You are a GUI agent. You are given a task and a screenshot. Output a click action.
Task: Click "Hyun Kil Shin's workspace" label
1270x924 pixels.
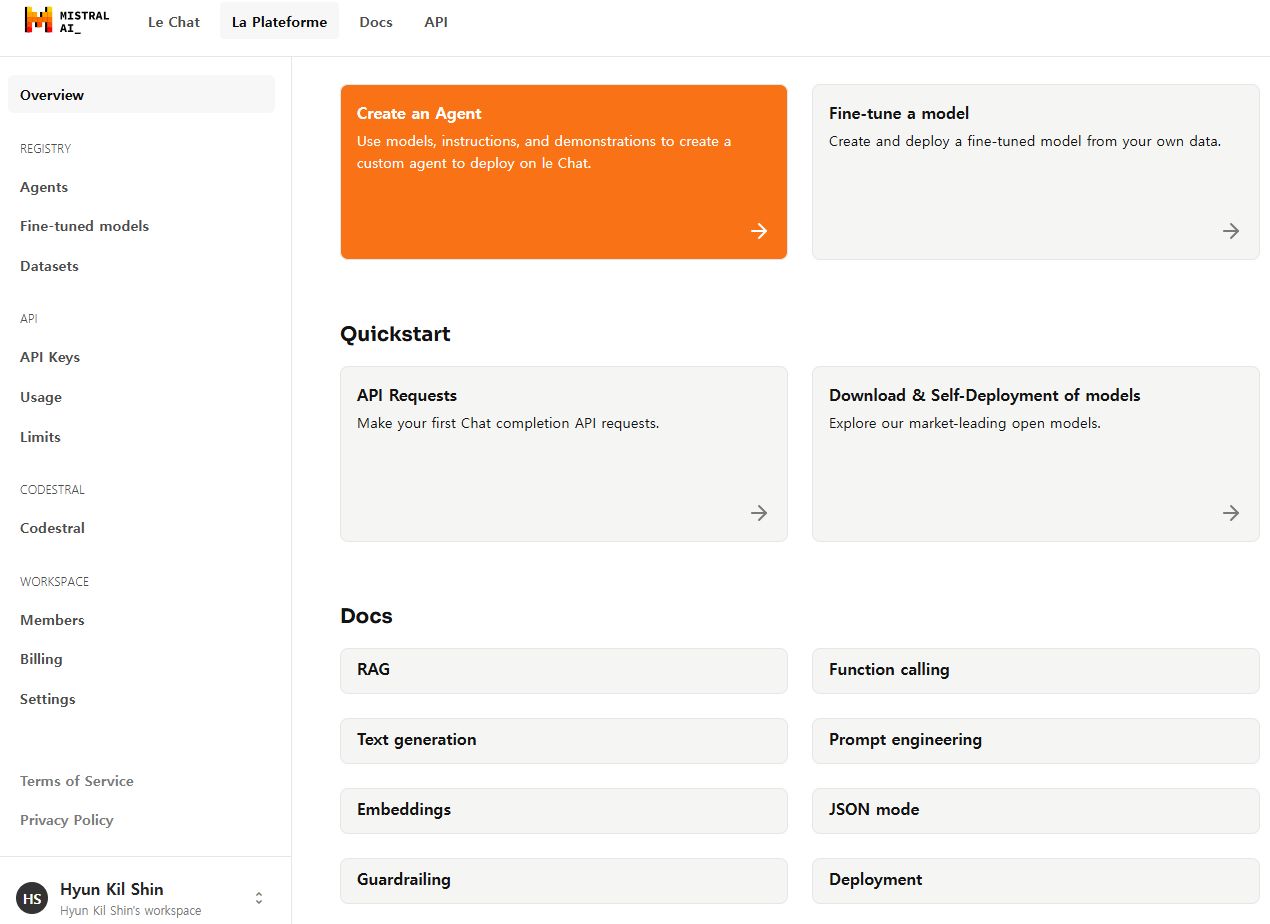pos(131,911)
